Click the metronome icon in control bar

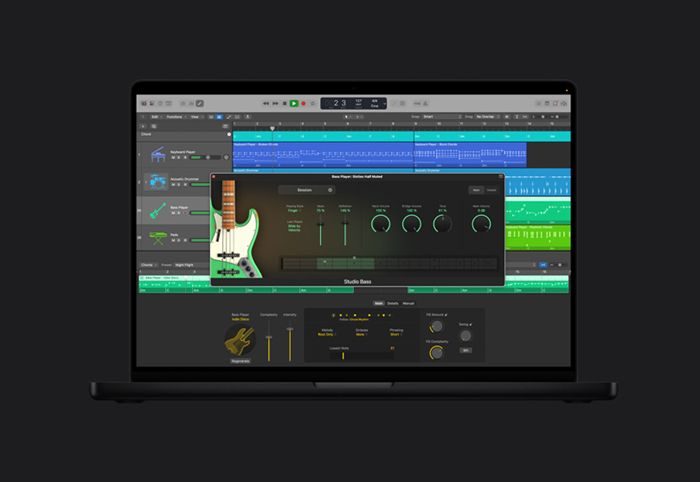coord(426,104)
